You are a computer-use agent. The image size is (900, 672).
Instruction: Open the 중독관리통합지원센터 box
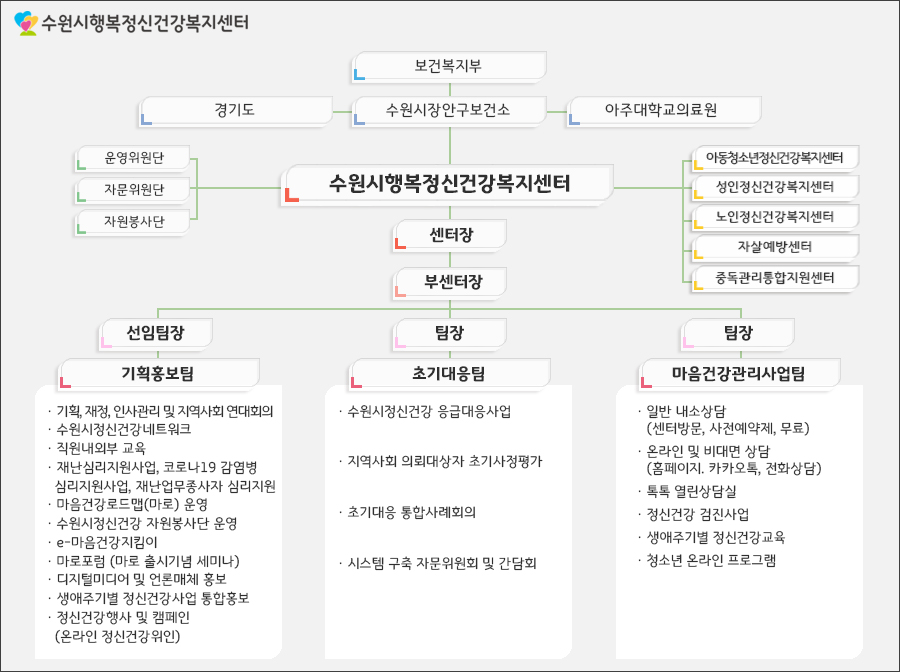pos(774,277)
